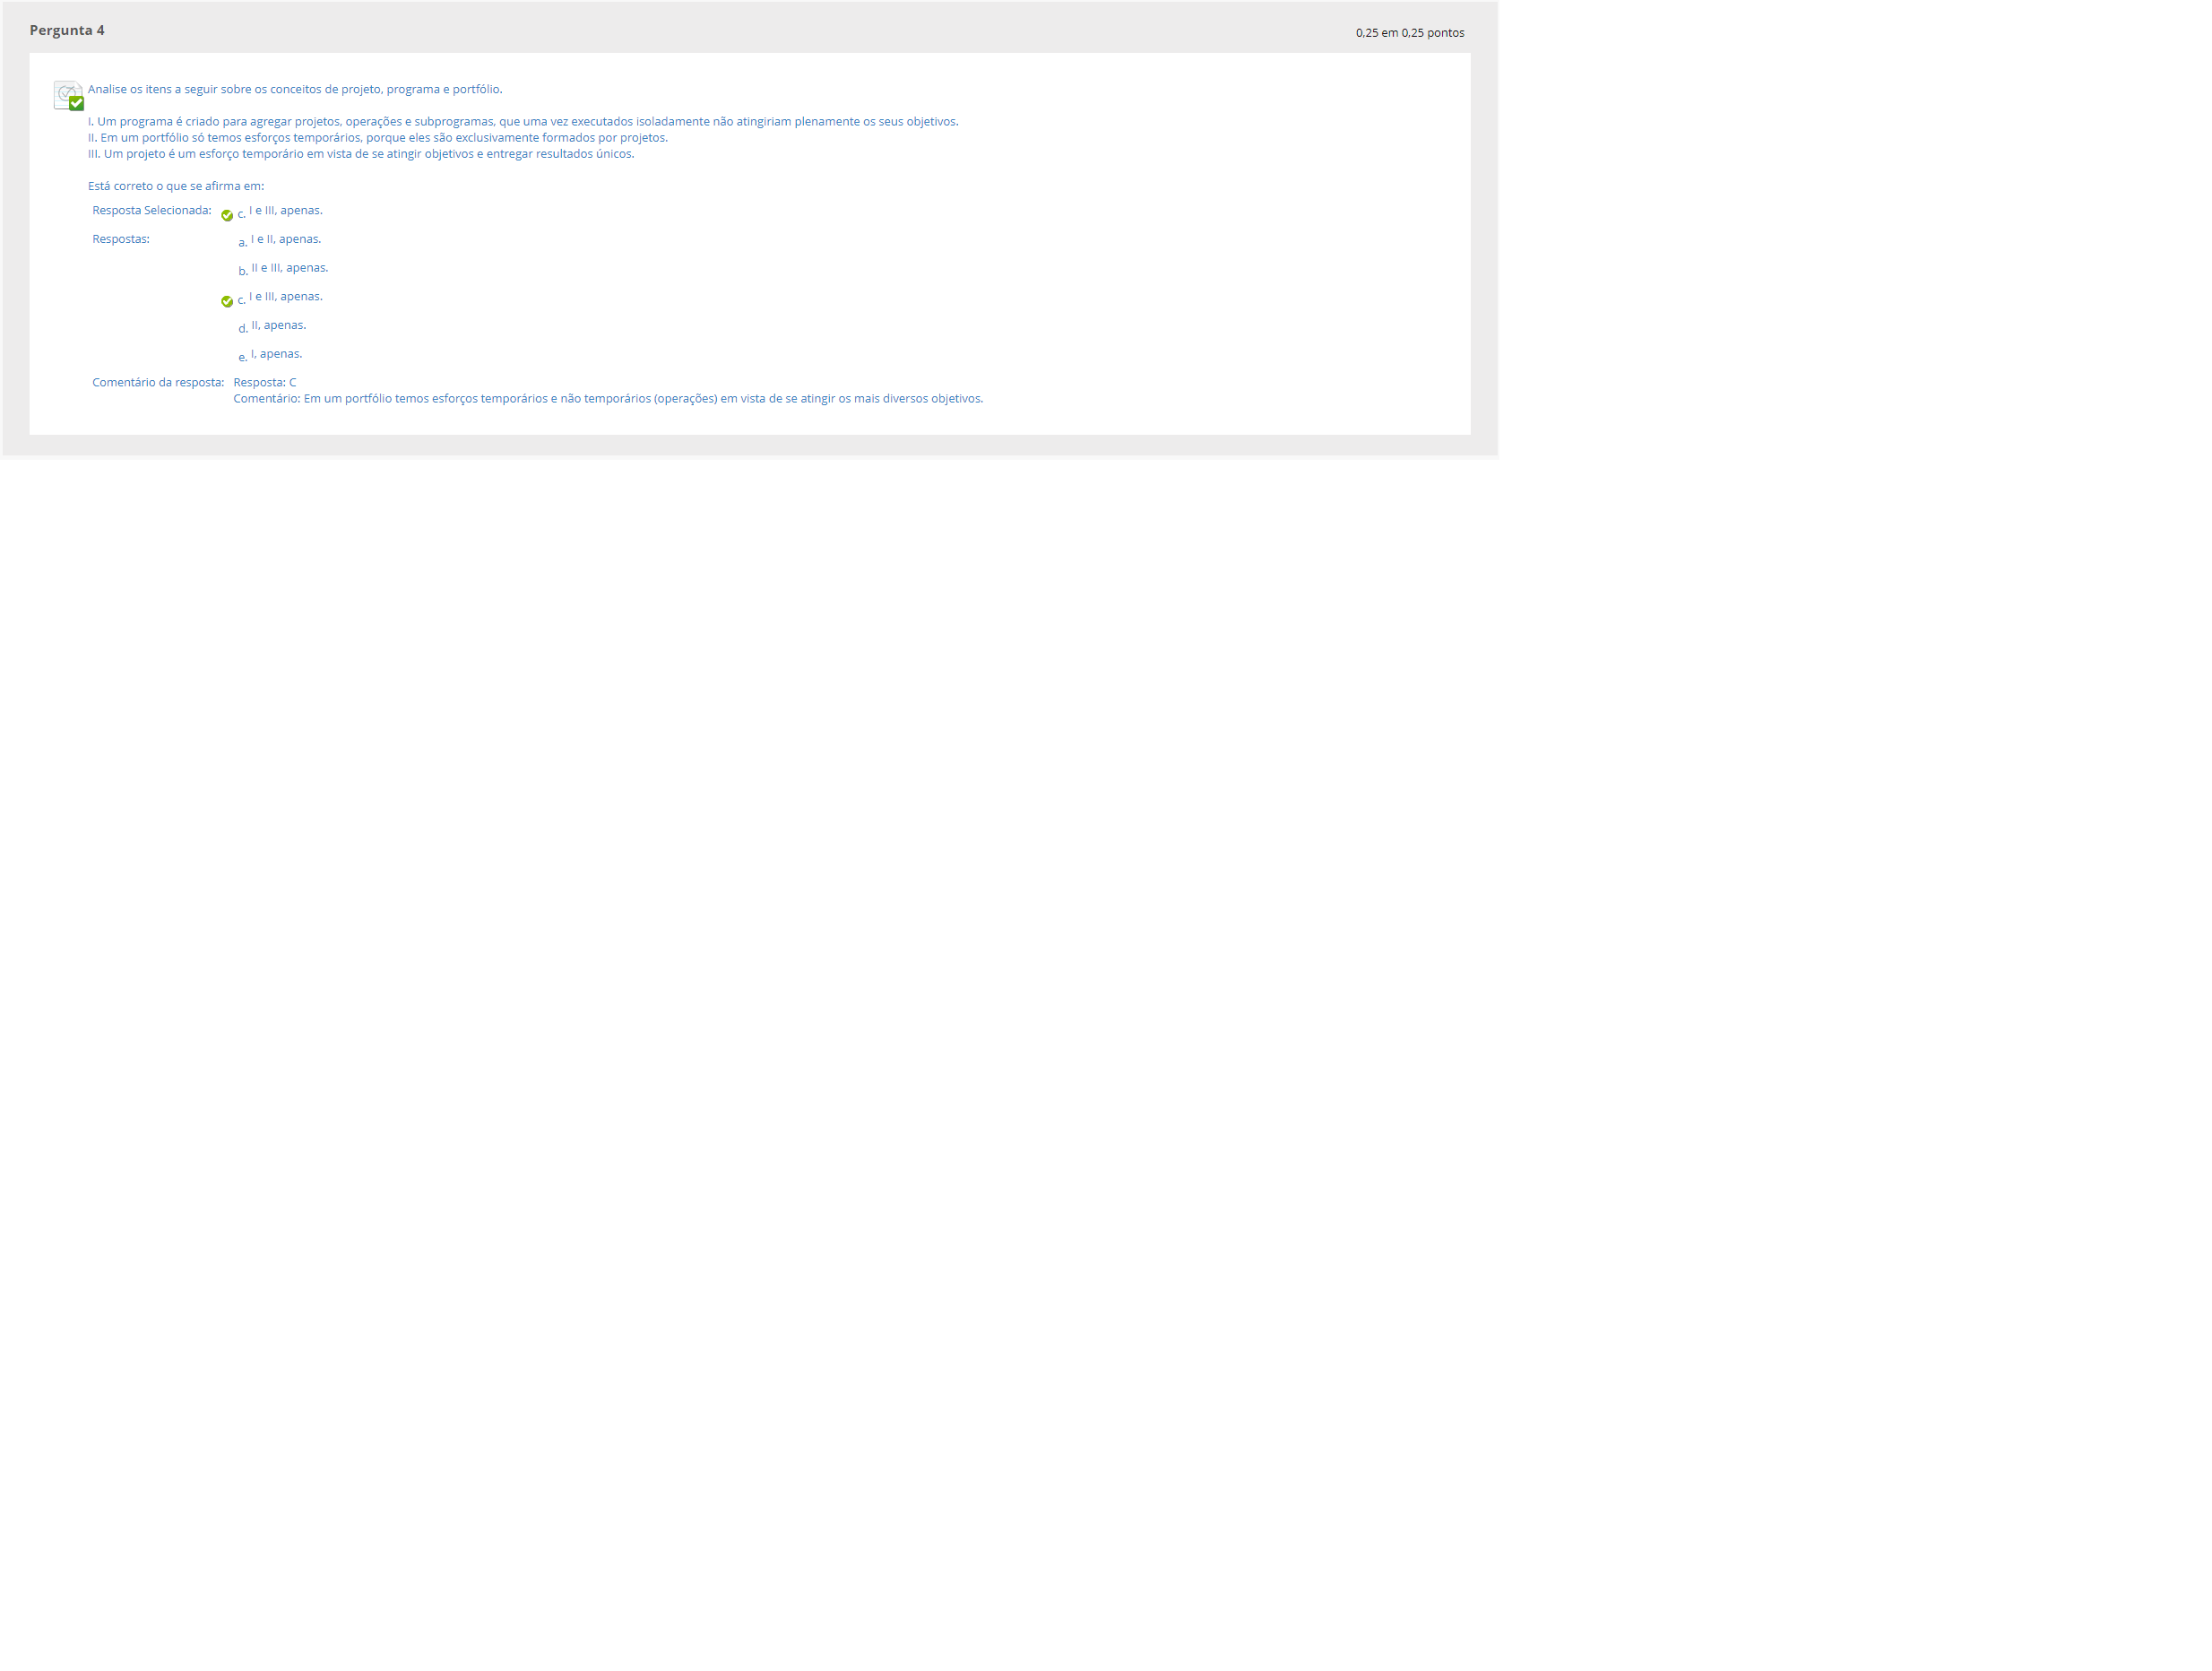The height and width of the screenshot is (1671, 2212).
Task: Click the 'Respostas:' label
Action: pyautogui.click(x=121, y=239)
